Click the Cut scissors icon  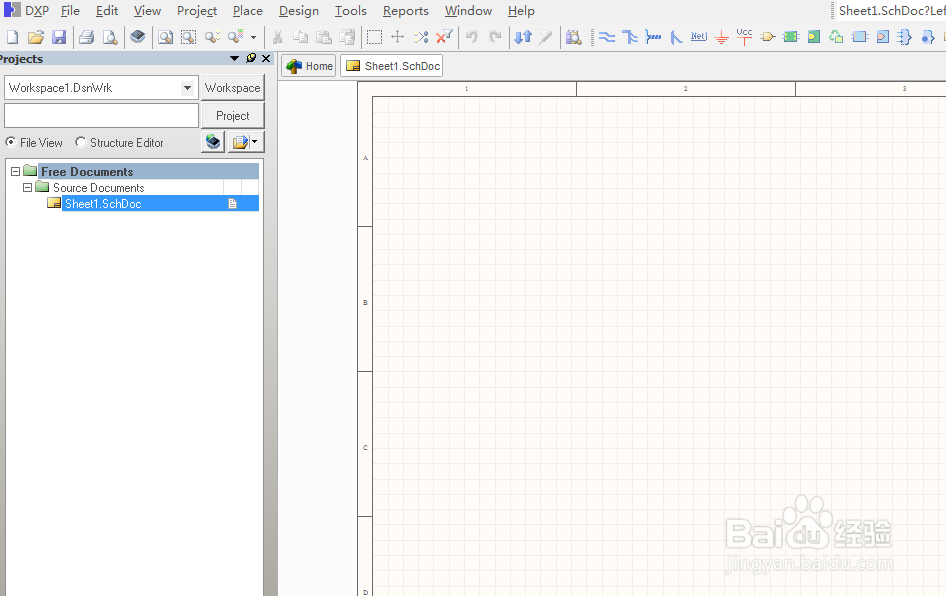click(278, 37)
